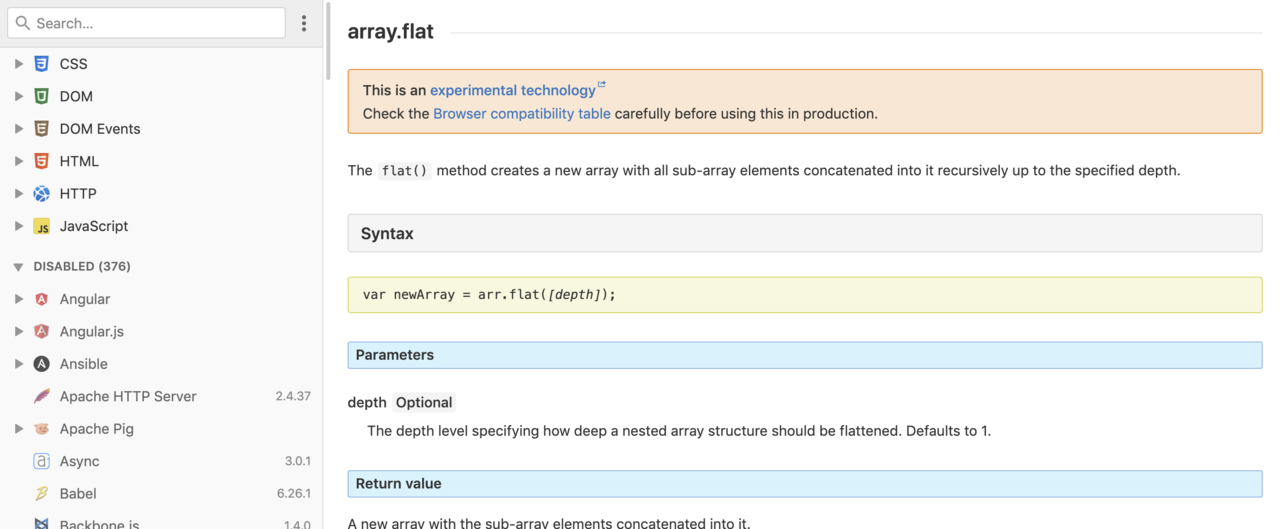The width and height of the screenshot is (1280, 529).
Task: Click the array.flat page heading
Action: point(391,31)
